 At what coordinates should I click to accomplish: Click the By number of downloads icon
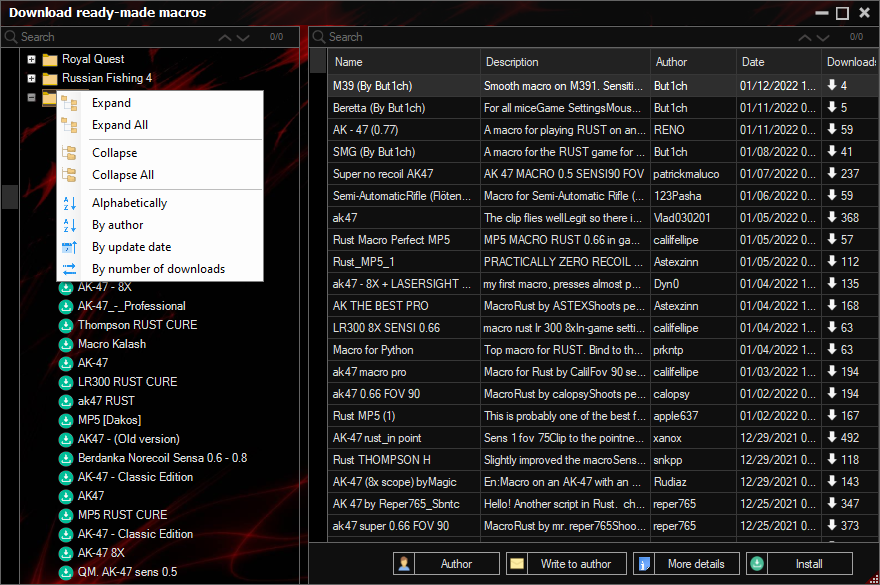70,269
